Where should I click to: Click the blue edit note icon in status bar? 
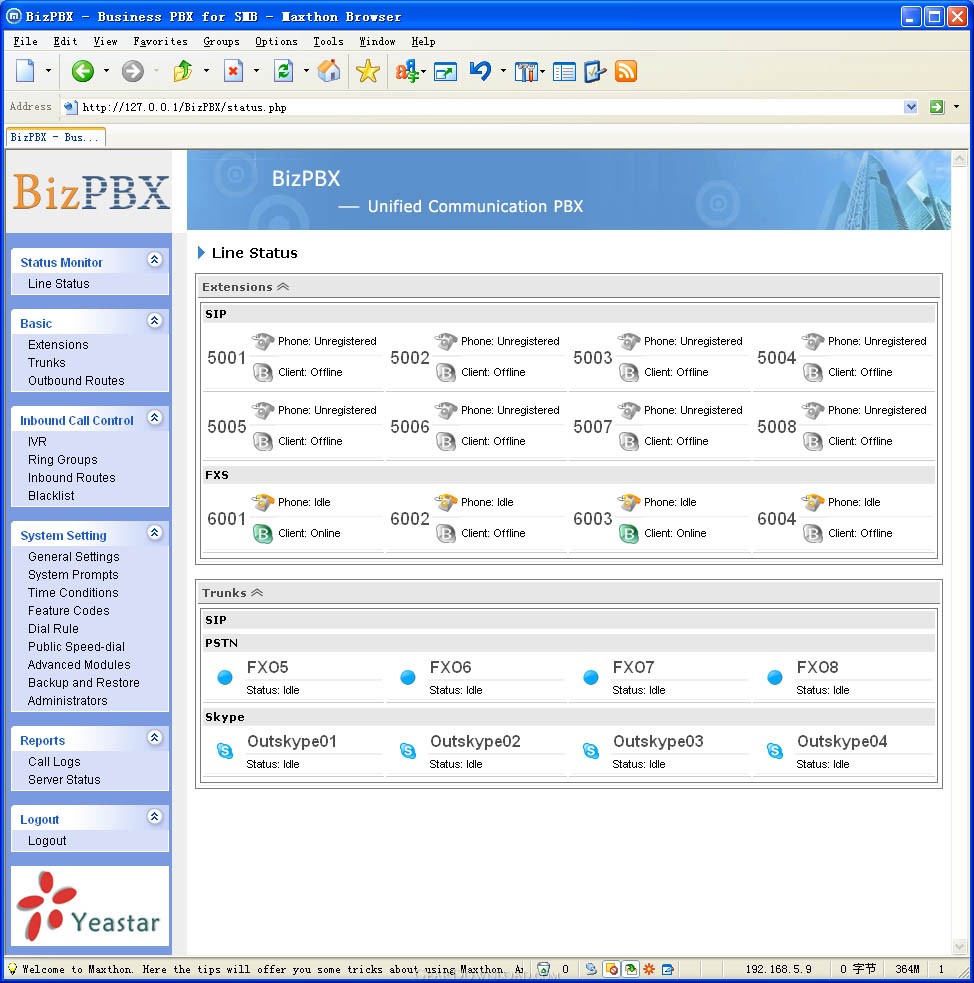(668, 969)
